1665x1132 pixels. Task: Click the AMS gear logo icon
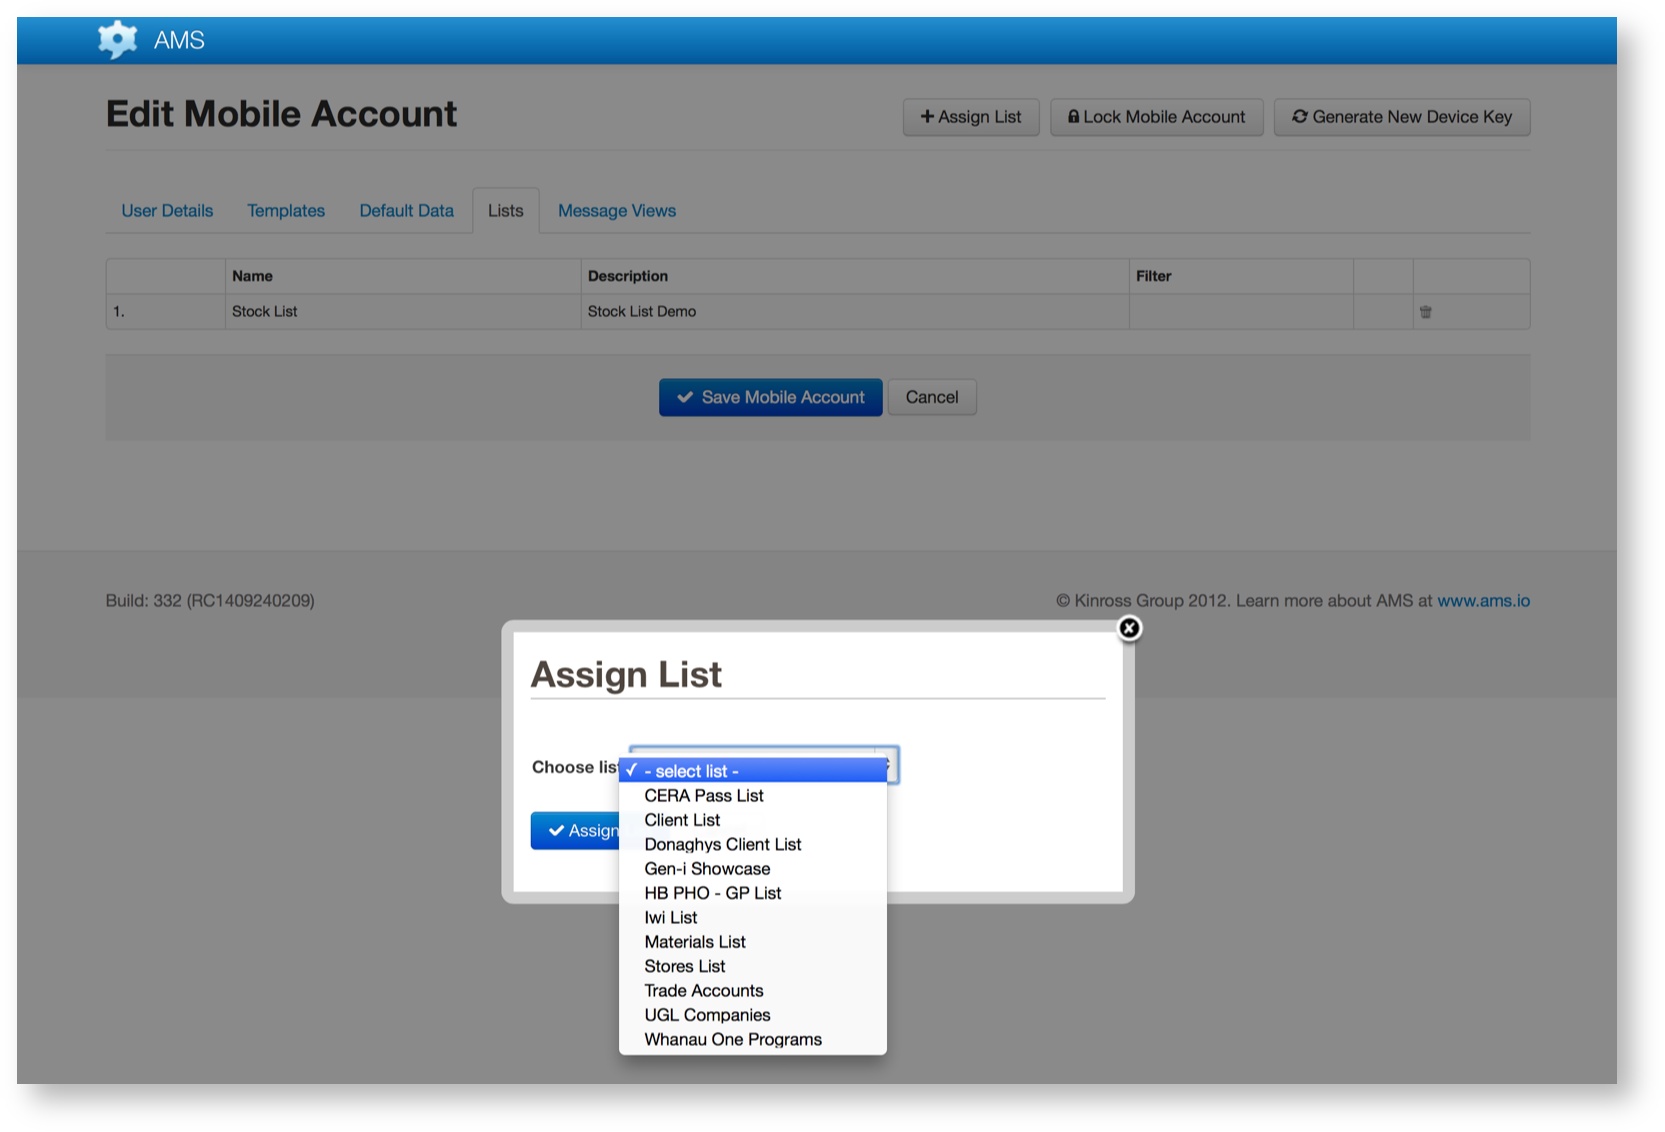click(x=117, y=40)
